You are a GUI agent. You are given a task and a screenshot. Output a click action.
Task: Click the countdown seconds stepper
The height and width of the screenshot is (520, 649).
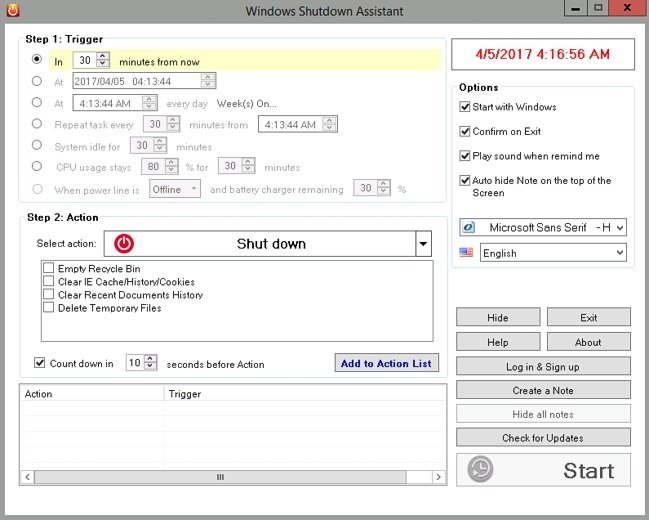(x=151, y=363)
